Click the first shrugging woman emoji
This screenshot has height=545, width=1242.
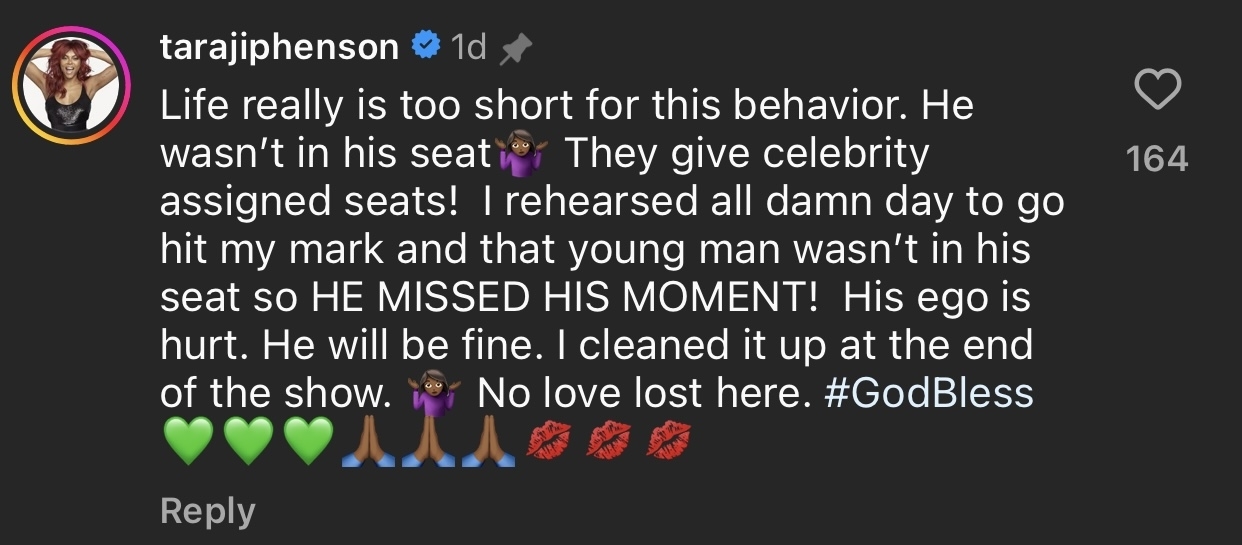(x=519, y=155)
